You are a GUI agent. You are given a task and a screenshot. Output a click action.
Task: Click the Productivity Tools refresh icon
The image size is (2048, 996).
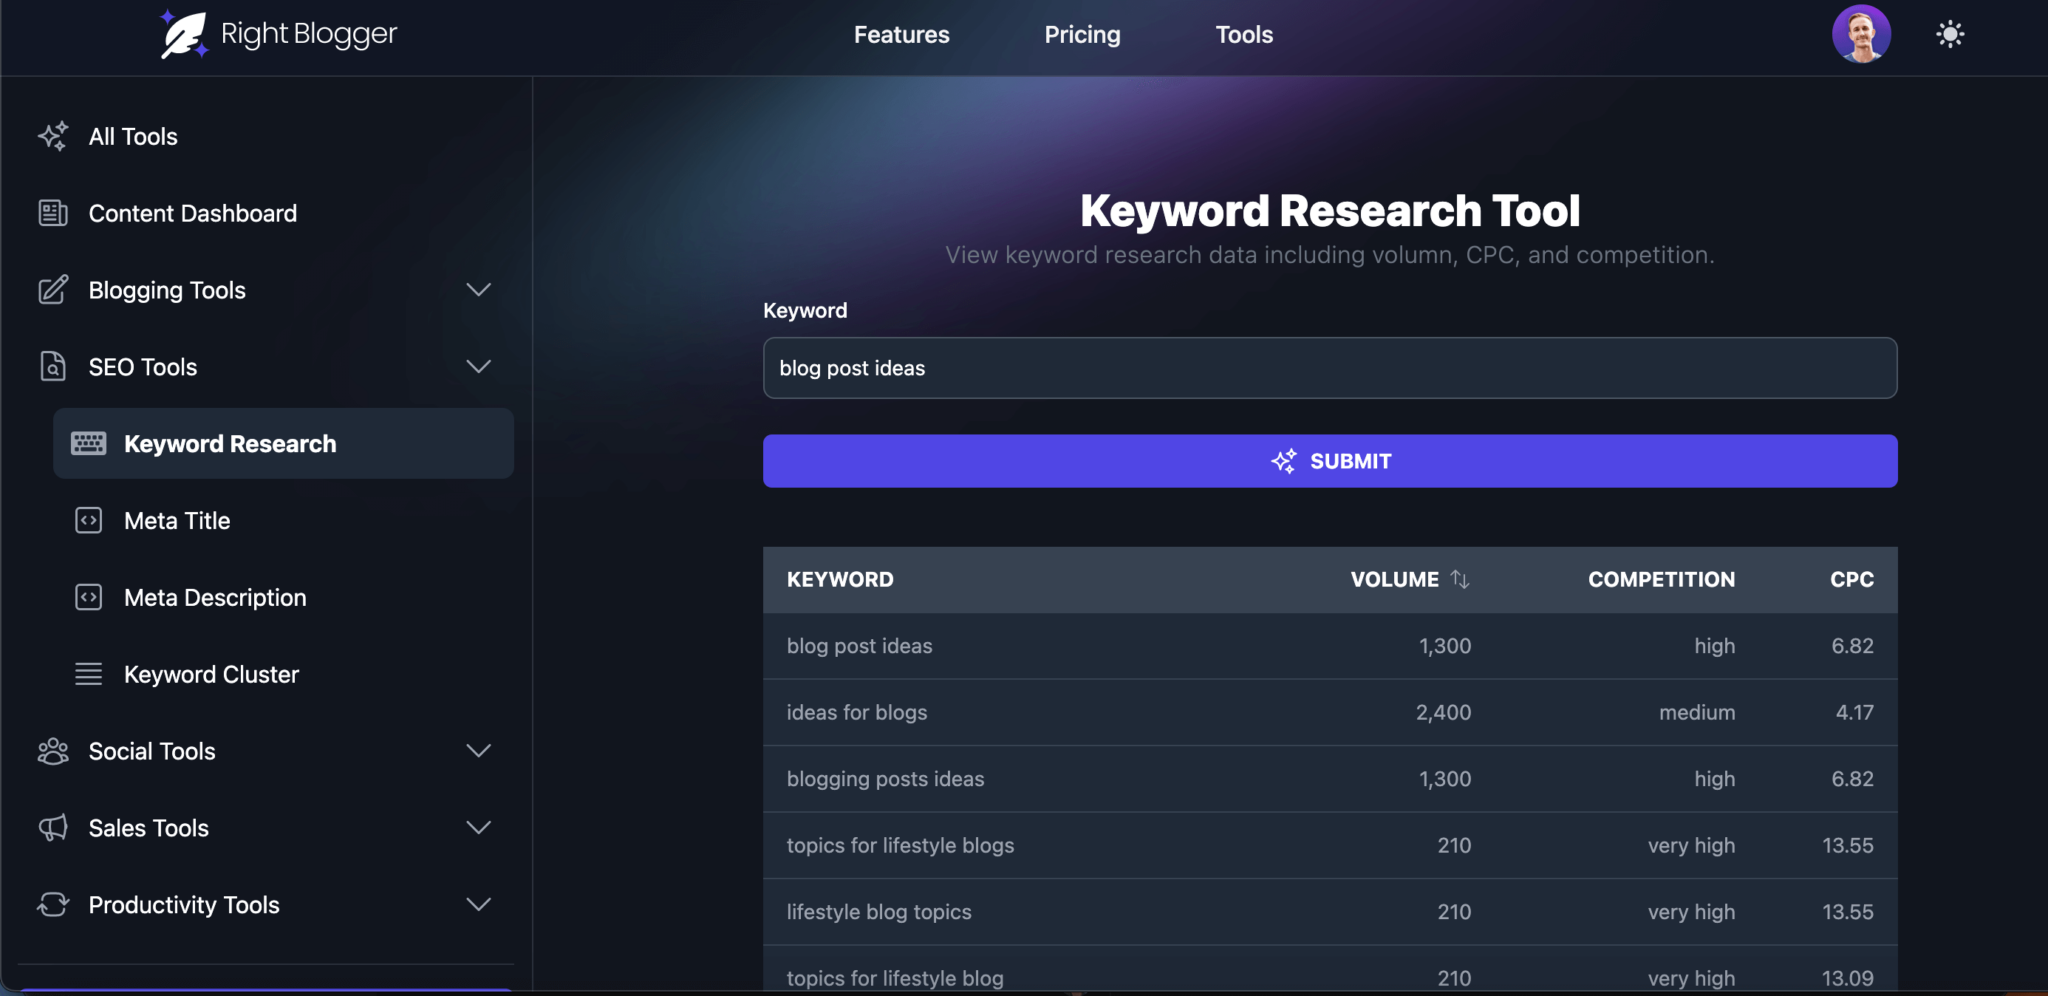(x=53, y=905)
